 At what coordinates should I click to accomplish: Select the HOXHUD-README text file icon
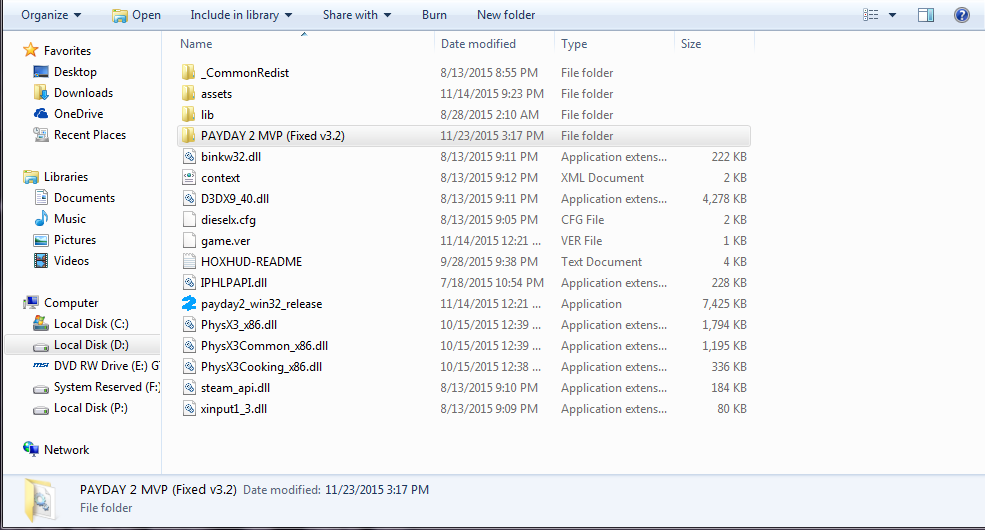(189, 261)
